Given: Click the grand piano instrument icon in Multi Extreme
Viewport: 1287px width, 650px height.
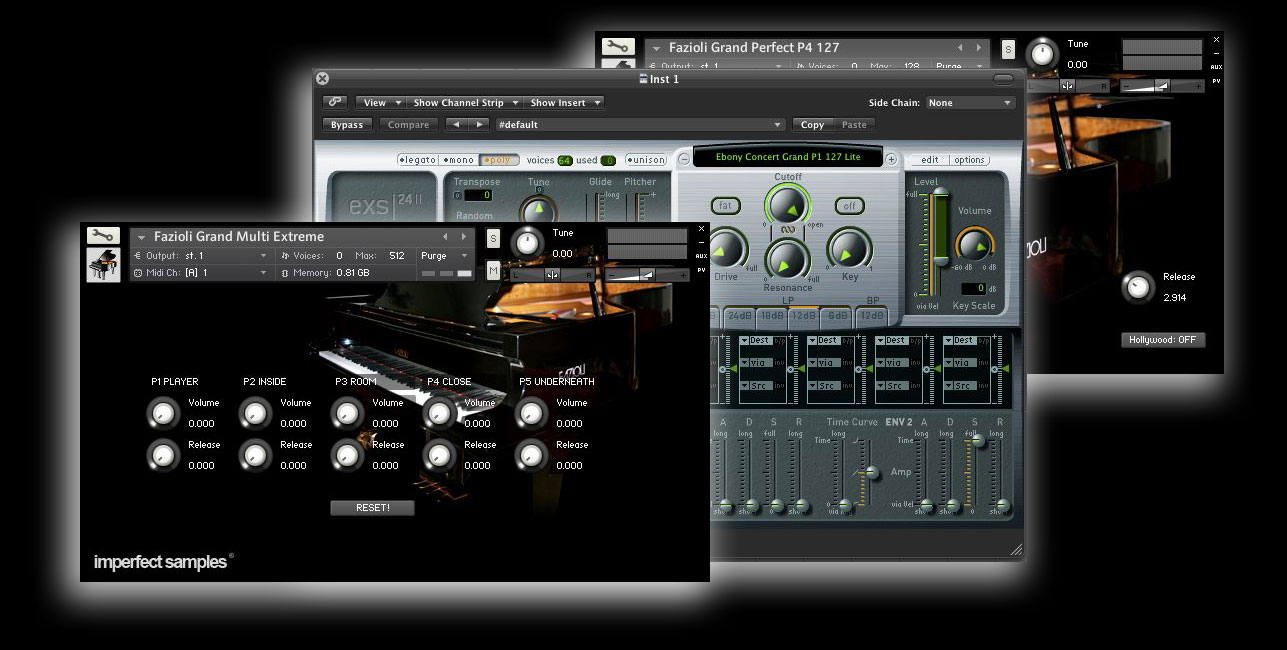Looking at the screenshot, I should 103,265.
